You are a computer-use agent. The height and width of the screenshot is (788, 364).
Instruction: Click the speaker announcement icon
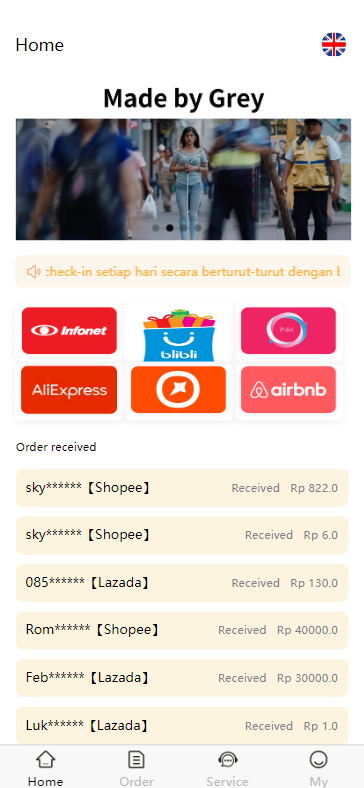tap(34, 272)
